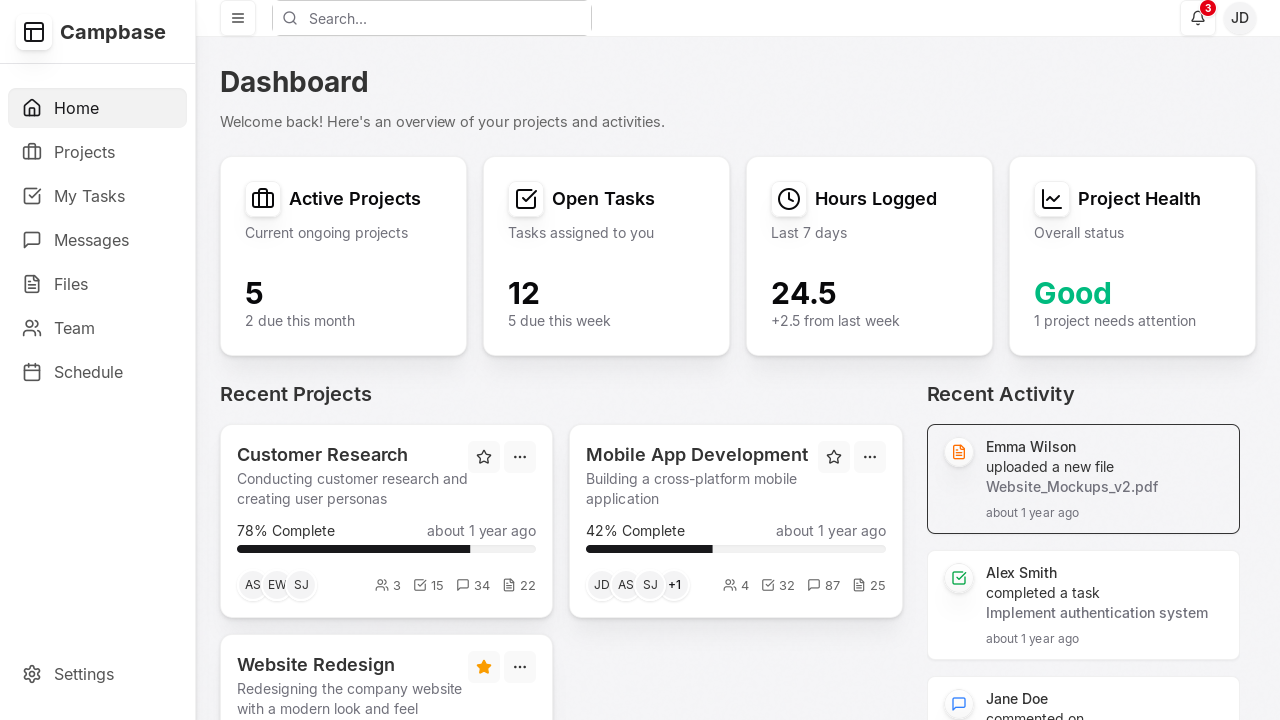Focus the Search input field

440,18
